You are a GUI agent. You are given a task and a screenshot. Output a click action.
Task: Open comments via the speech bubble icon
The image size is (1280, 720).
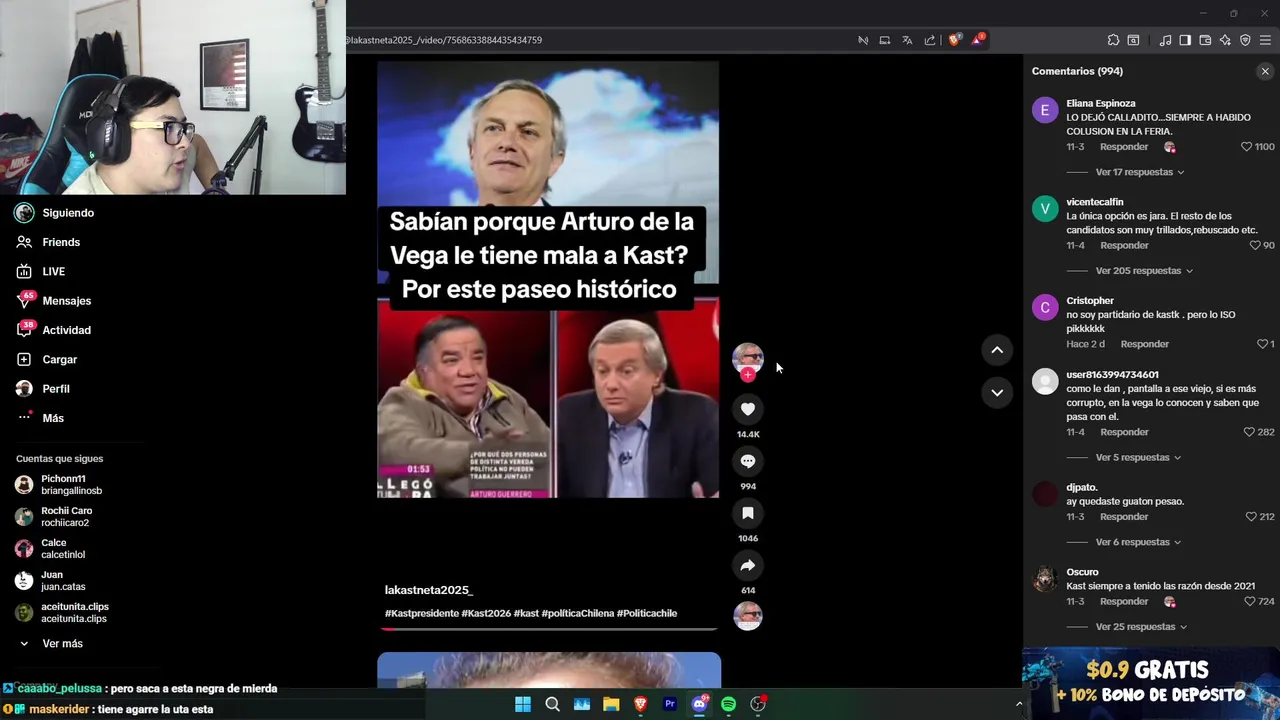click(747, 461)
